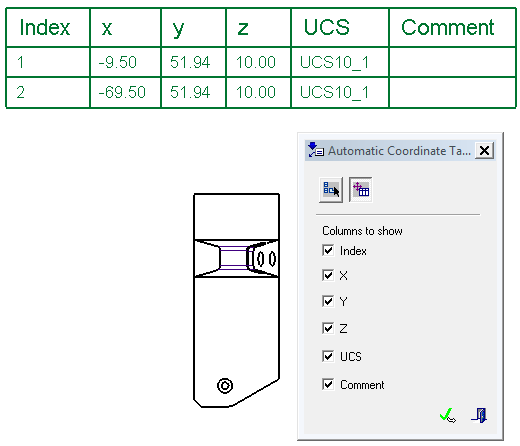Disable the Z column checkbox
520x446 pixels.
pyautogui.click(x=328, y=328)
